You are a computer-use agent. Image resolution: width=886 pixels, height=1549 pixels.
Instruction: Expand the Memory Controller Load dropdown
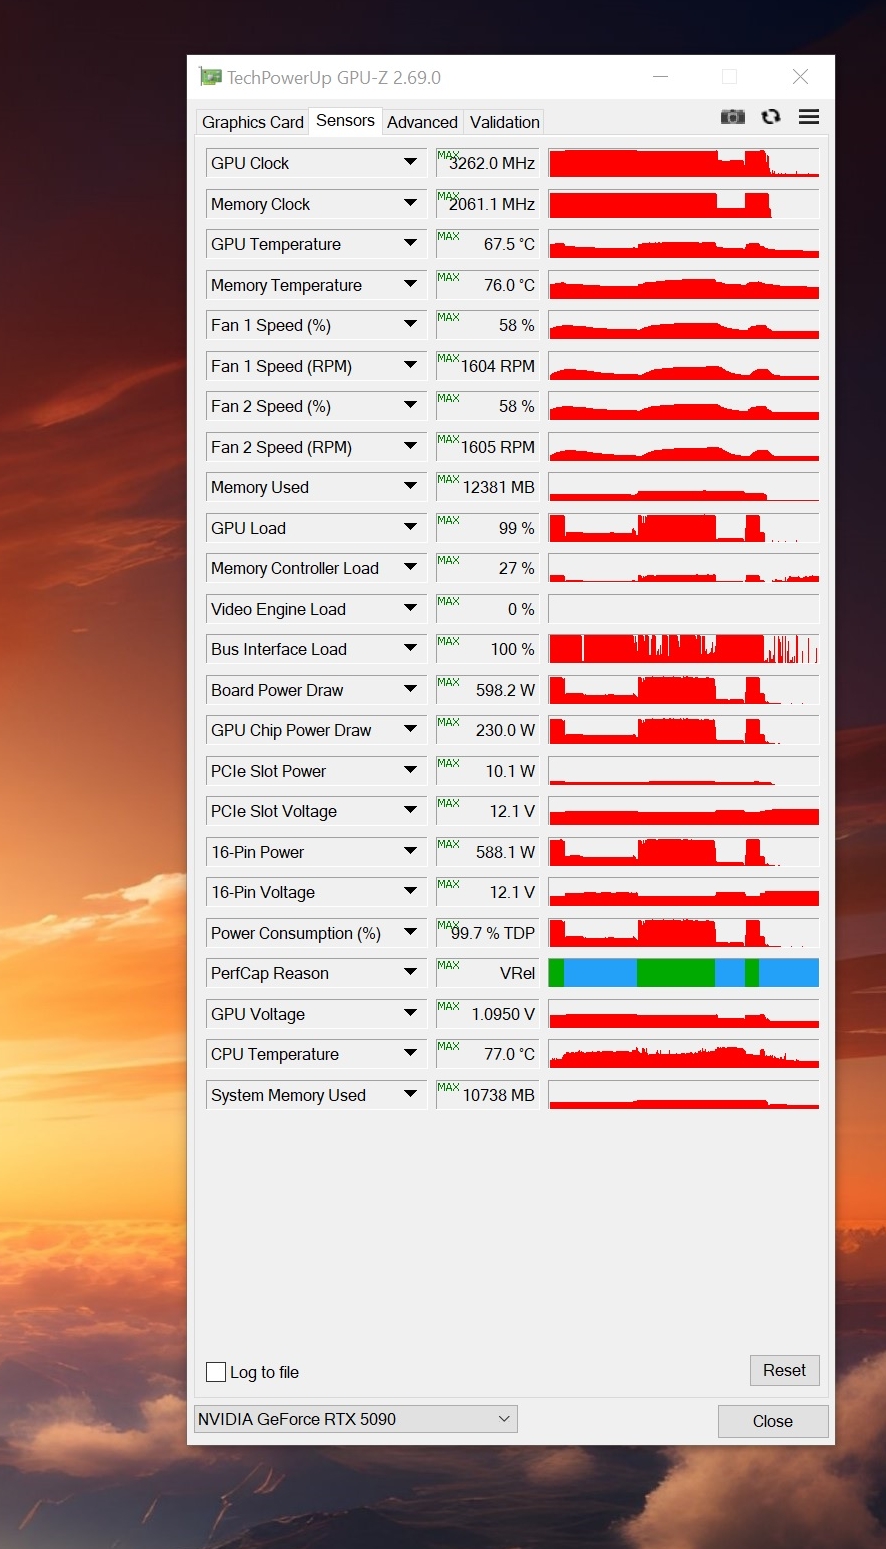pyautogui.click(x=410, y=567)
